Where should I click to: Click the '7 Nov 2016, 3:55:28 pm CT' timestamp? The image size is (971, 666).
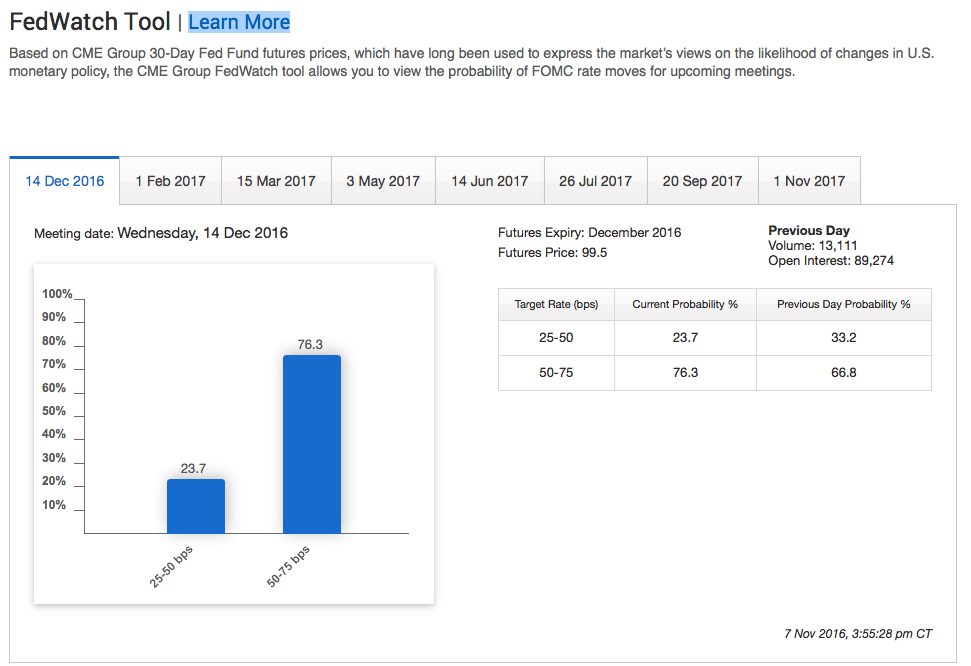coord(858,634)
